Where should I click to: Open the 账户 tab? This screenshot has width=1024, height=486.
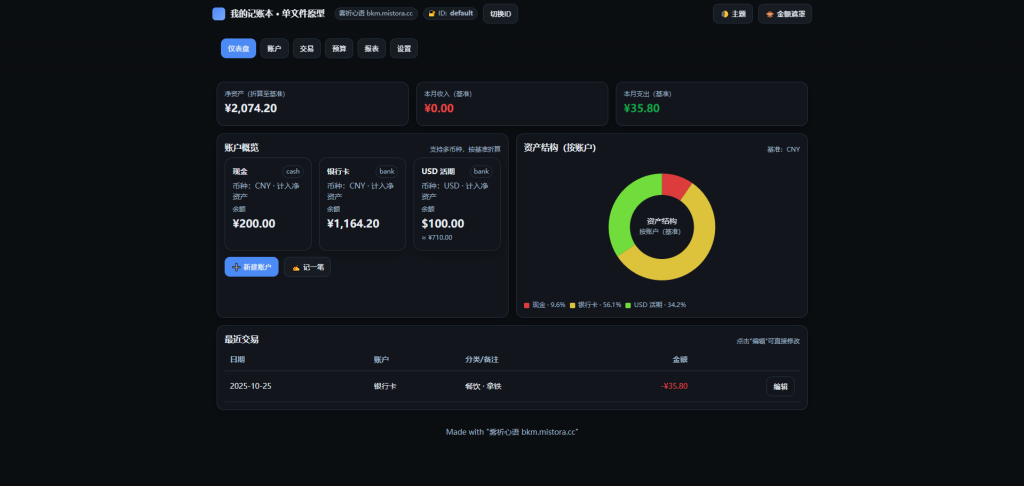point(274,48)
